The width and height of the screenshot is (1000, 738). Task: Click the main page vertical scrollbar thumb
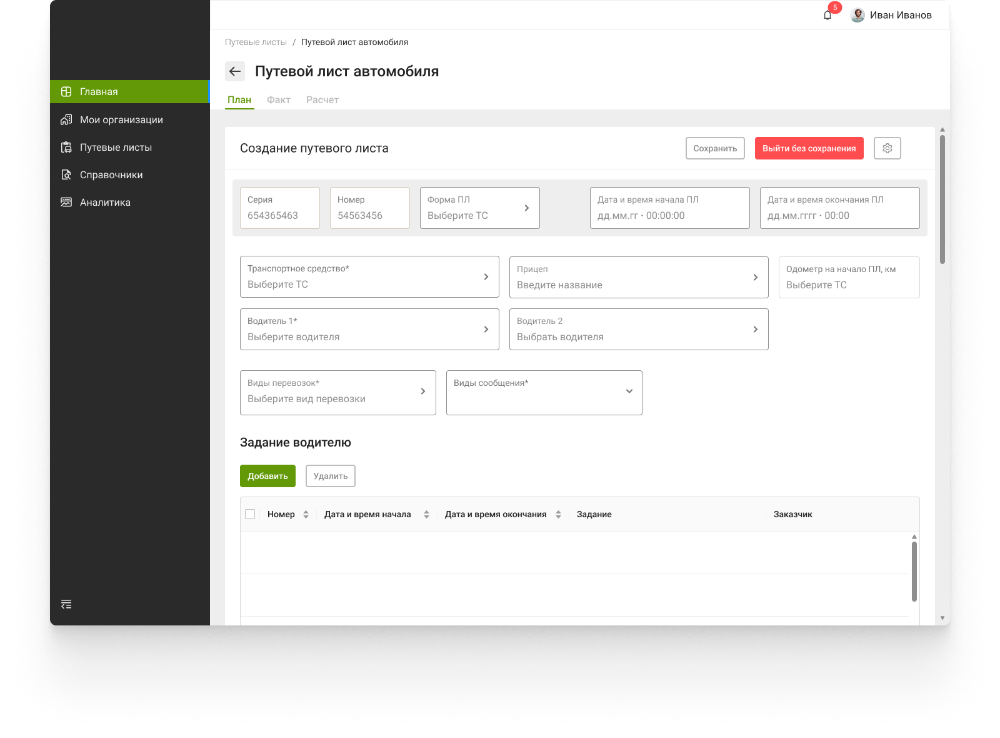(942, 199)
